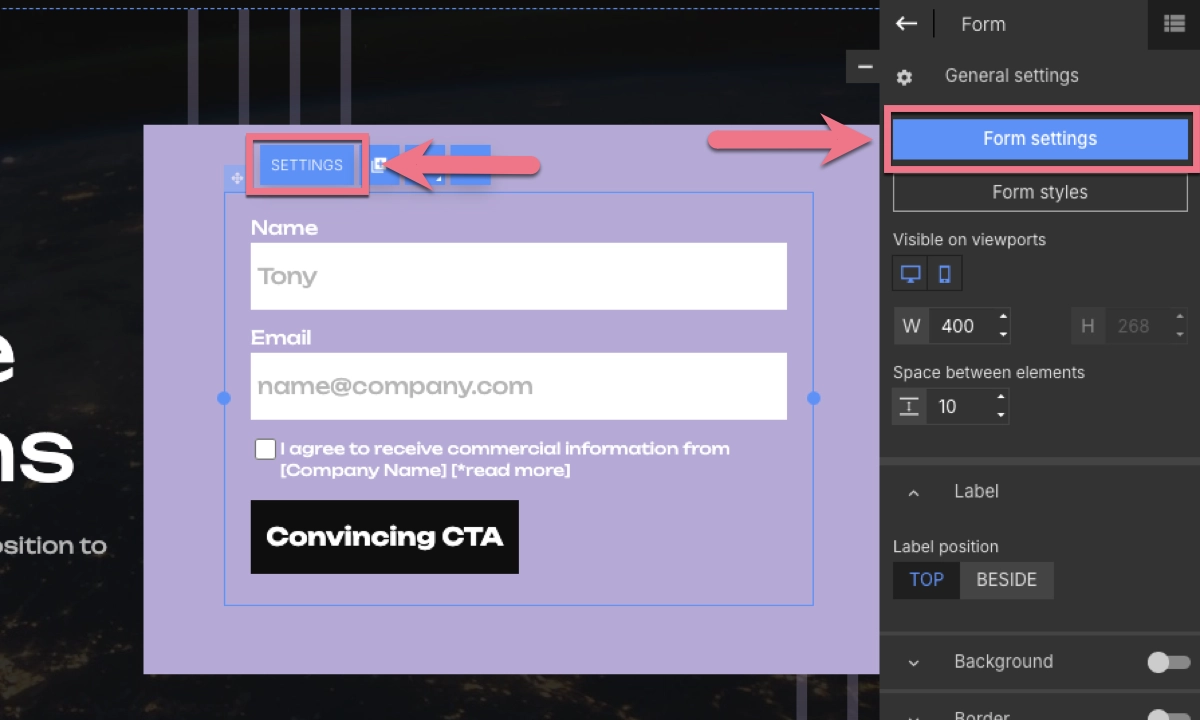Click the duplicate icon in form toolbar

[x=380, y=165]
